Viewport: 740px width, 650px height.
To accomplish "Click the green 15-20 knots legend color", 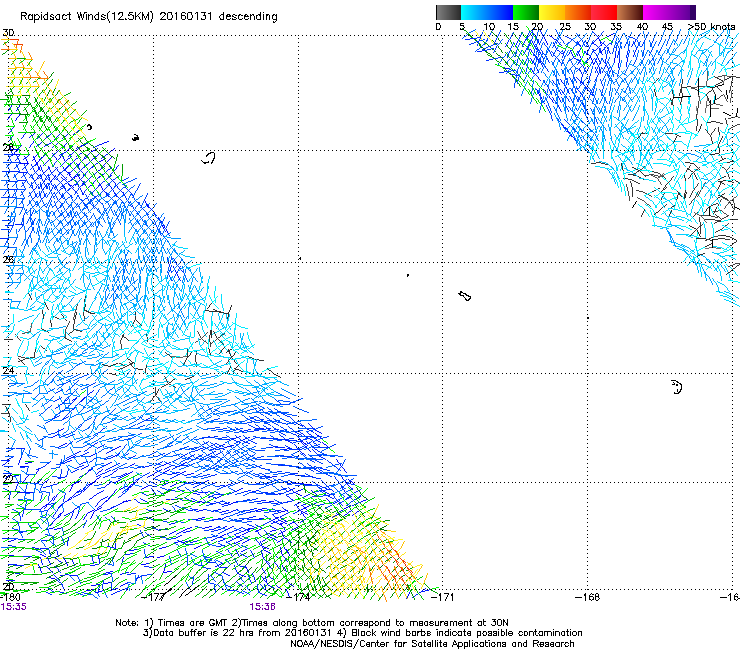I will 526,12.
